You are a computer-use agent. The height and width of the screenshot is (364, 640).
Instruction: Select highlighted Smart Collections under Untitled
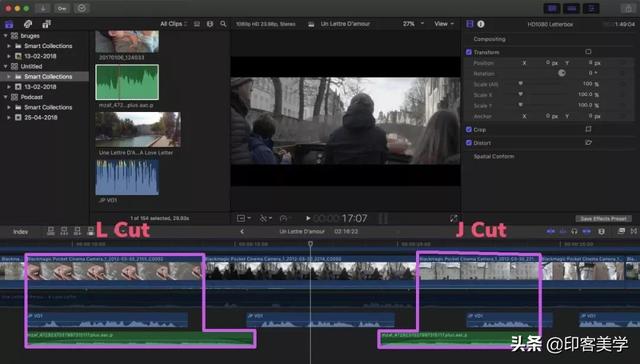point(44,76)
